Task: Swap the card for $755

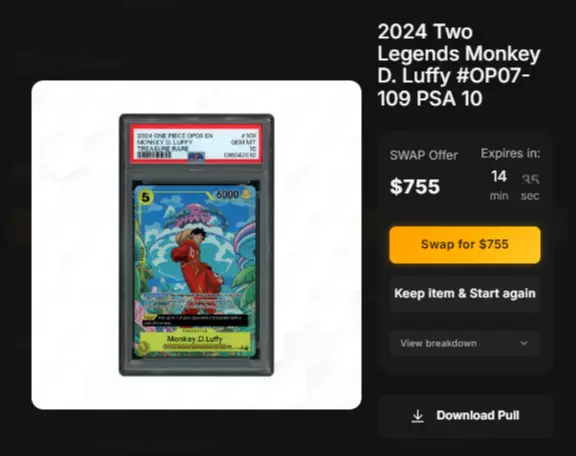Action: 465,245
